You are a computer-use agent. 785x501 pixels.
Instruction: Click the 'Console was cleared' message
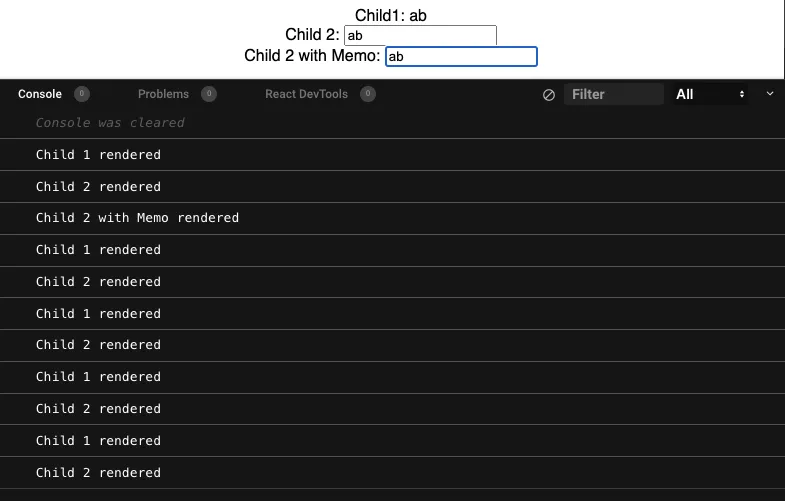(x=110, y=123)
